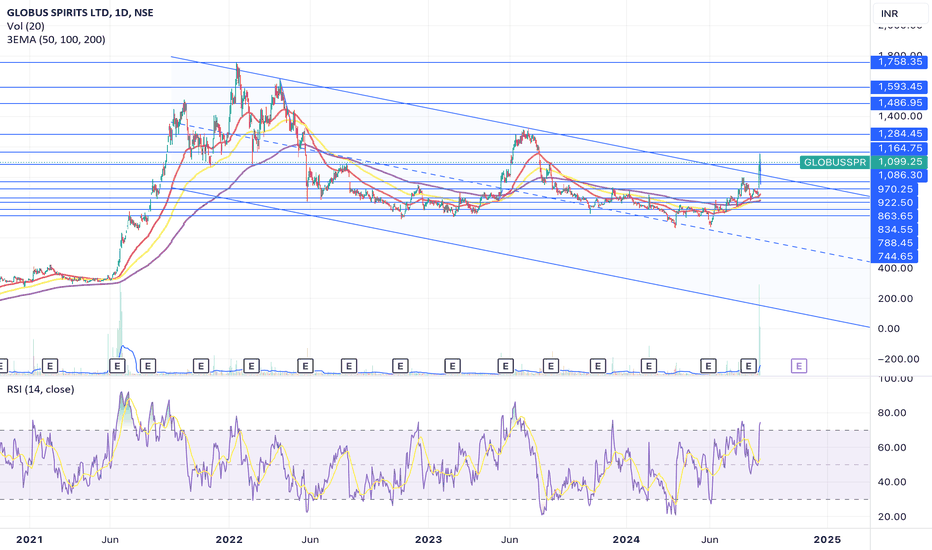
Task: Select the 1,284.45 horizontal line label
Action: [899, 134]
